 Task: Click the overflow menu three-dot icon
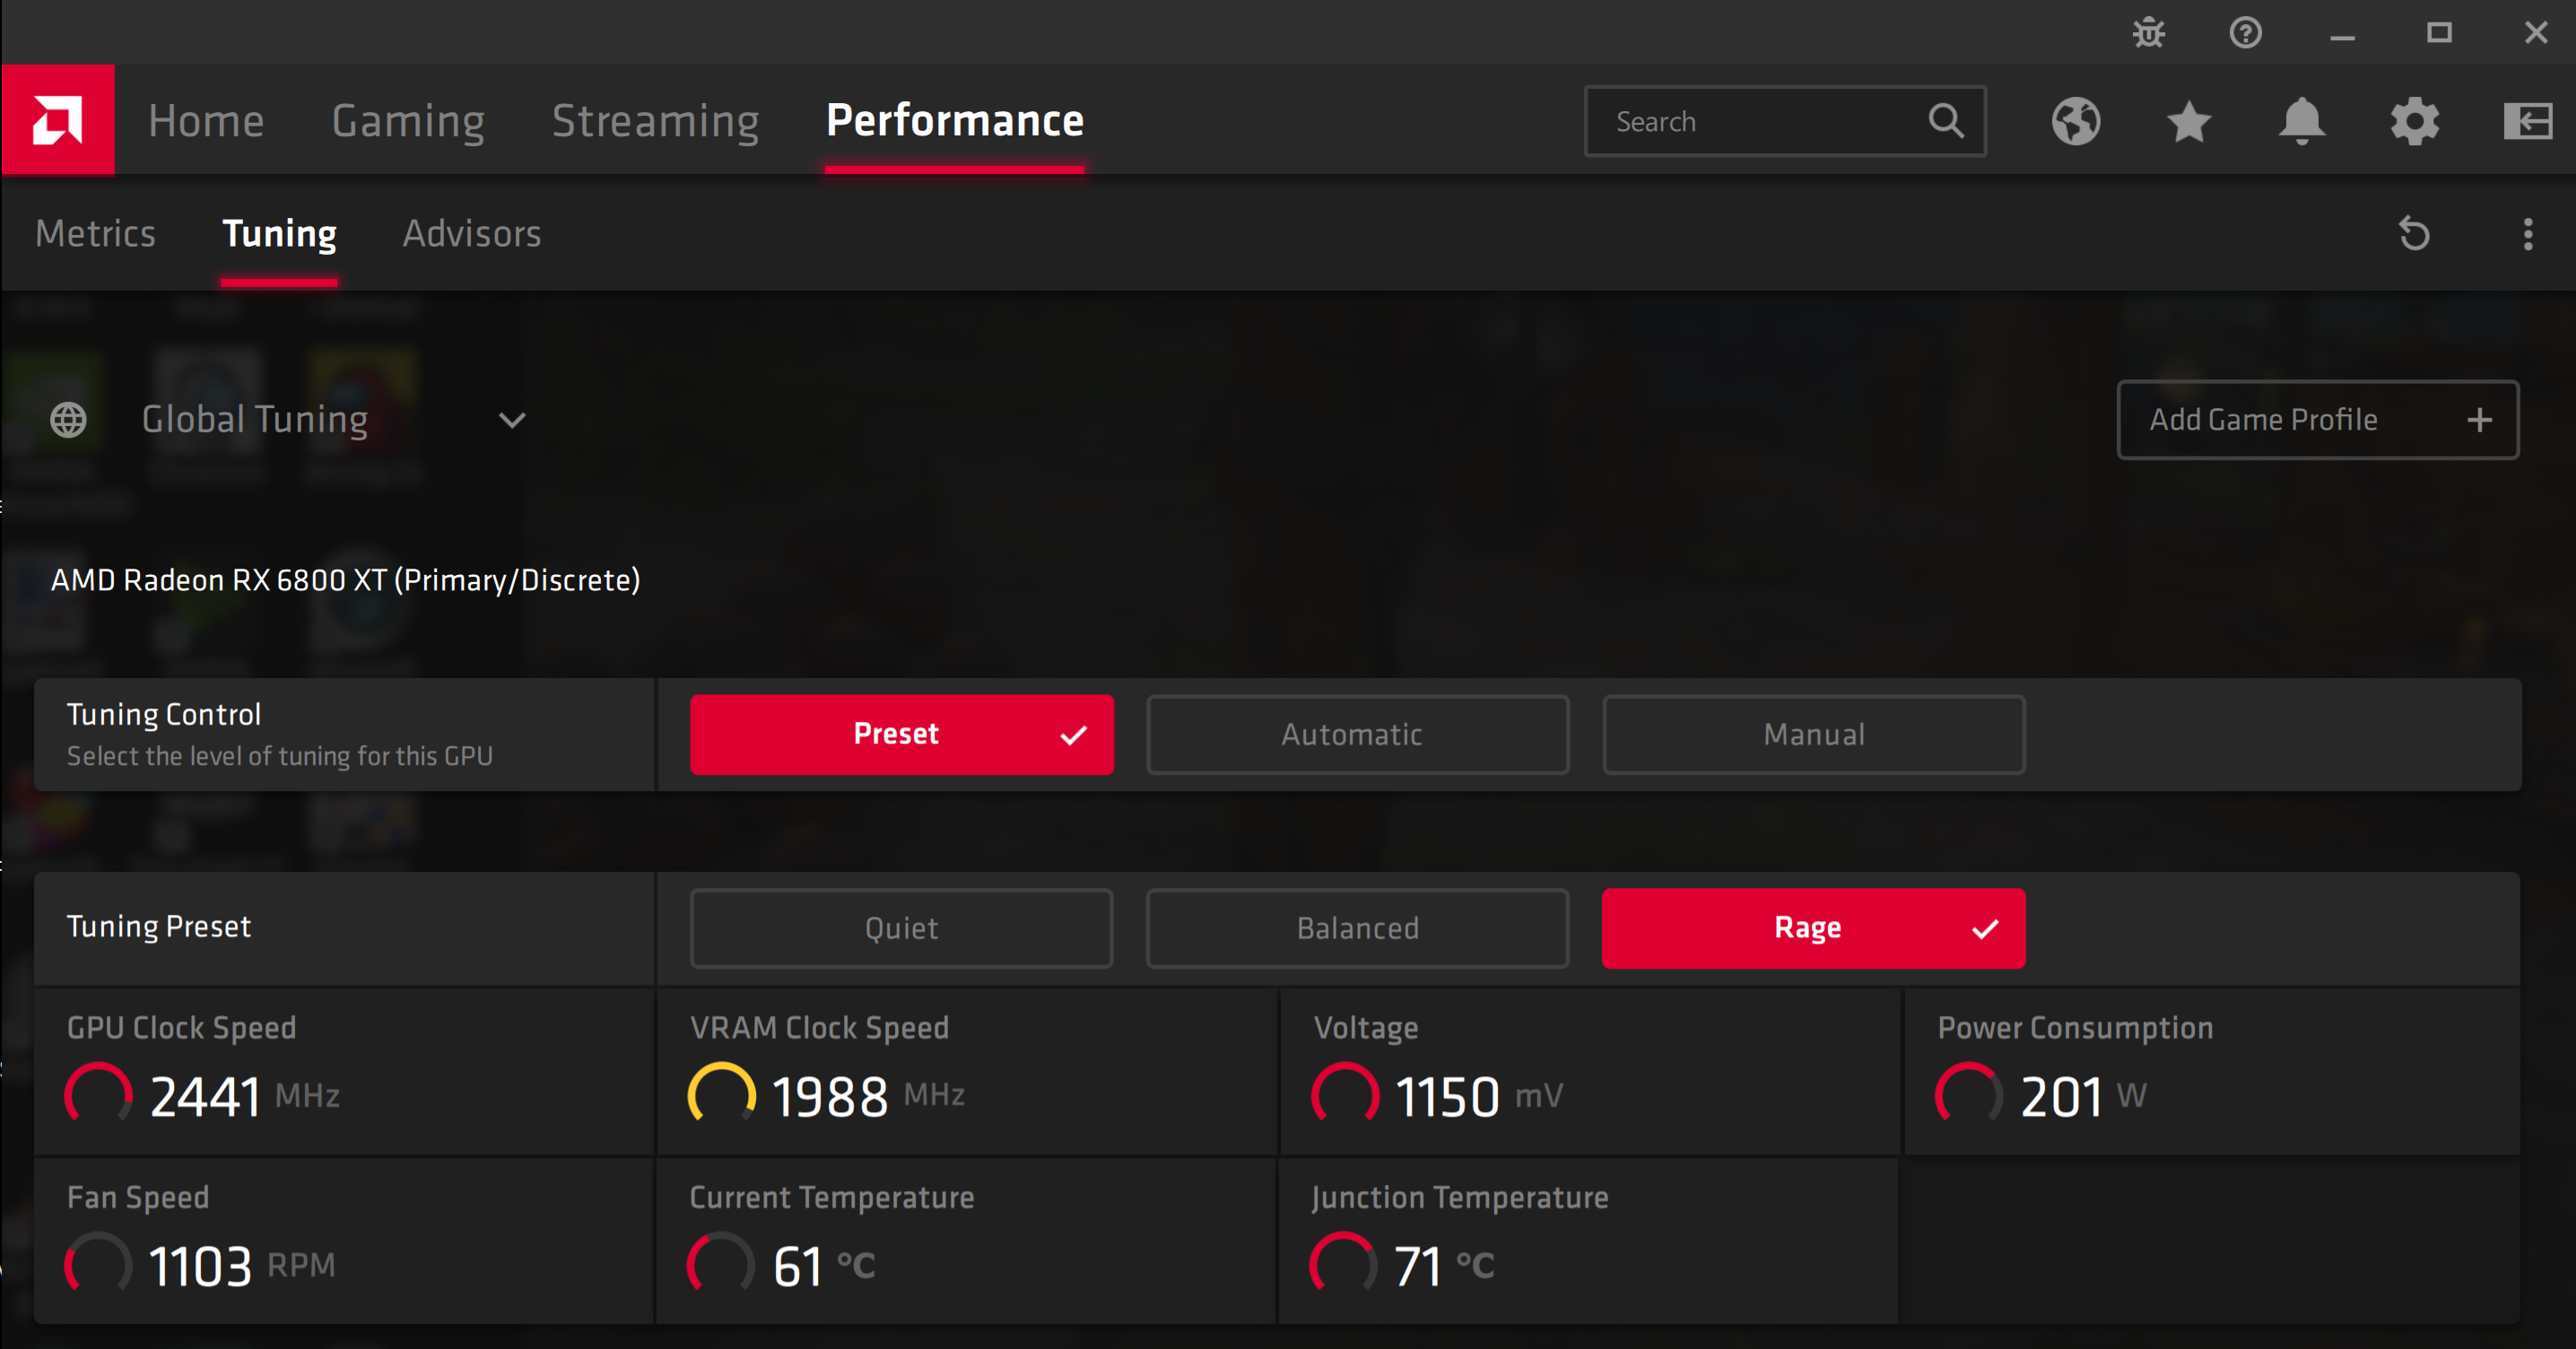(x=2528, y=233)
